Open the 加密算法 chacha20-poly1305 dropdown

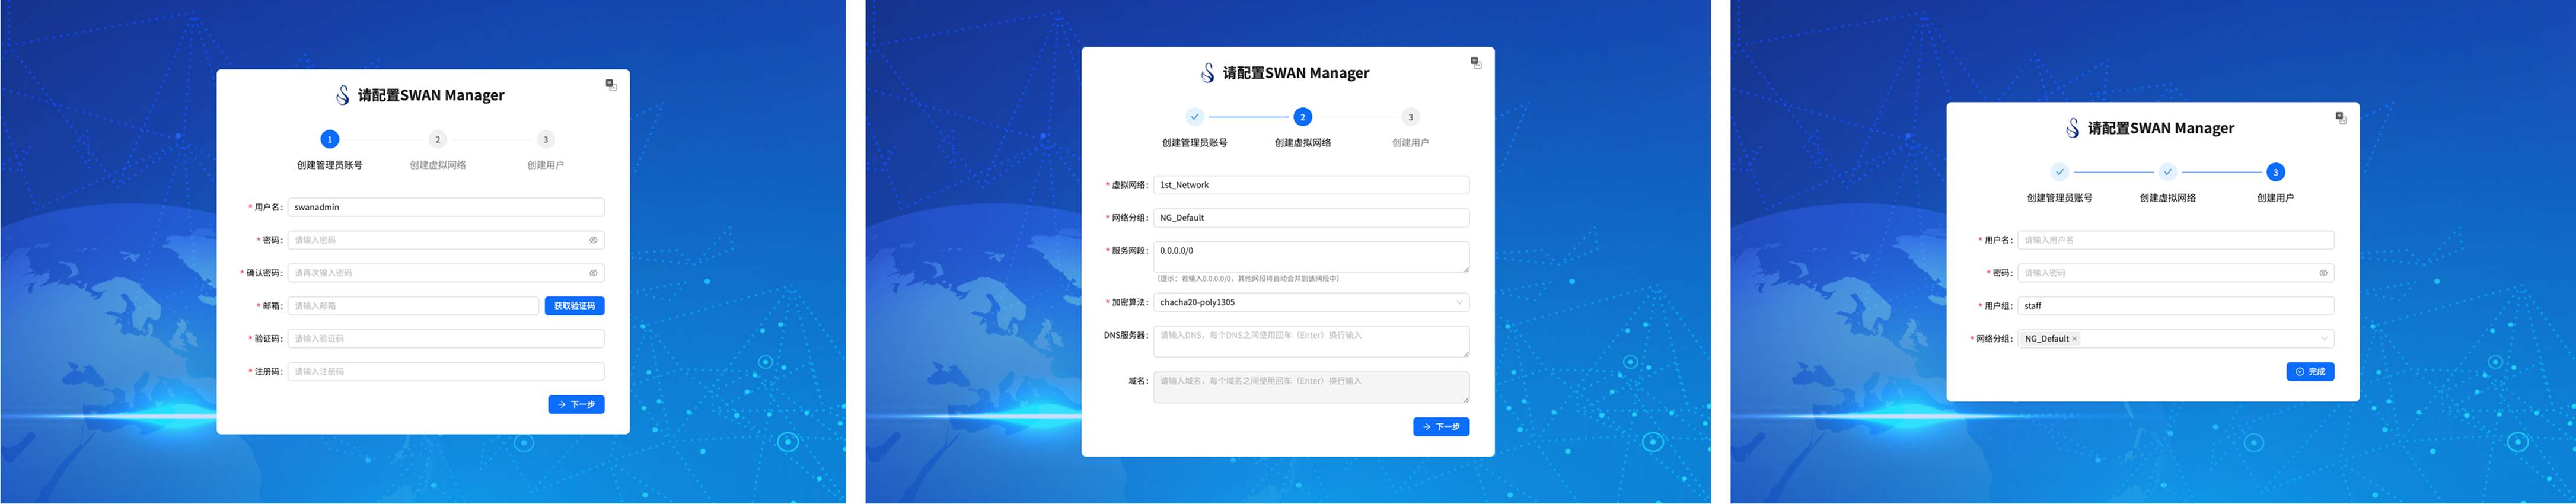click(x=1459, y=302)
